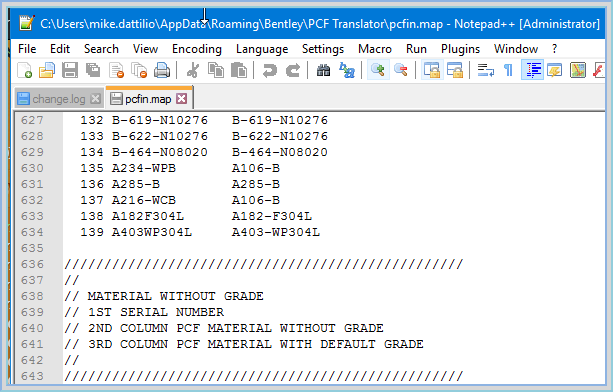The height and width of the screenshot is (392, 613).
Task: Toggle Word Wrap in the toolbar
Action: point(486,70)
